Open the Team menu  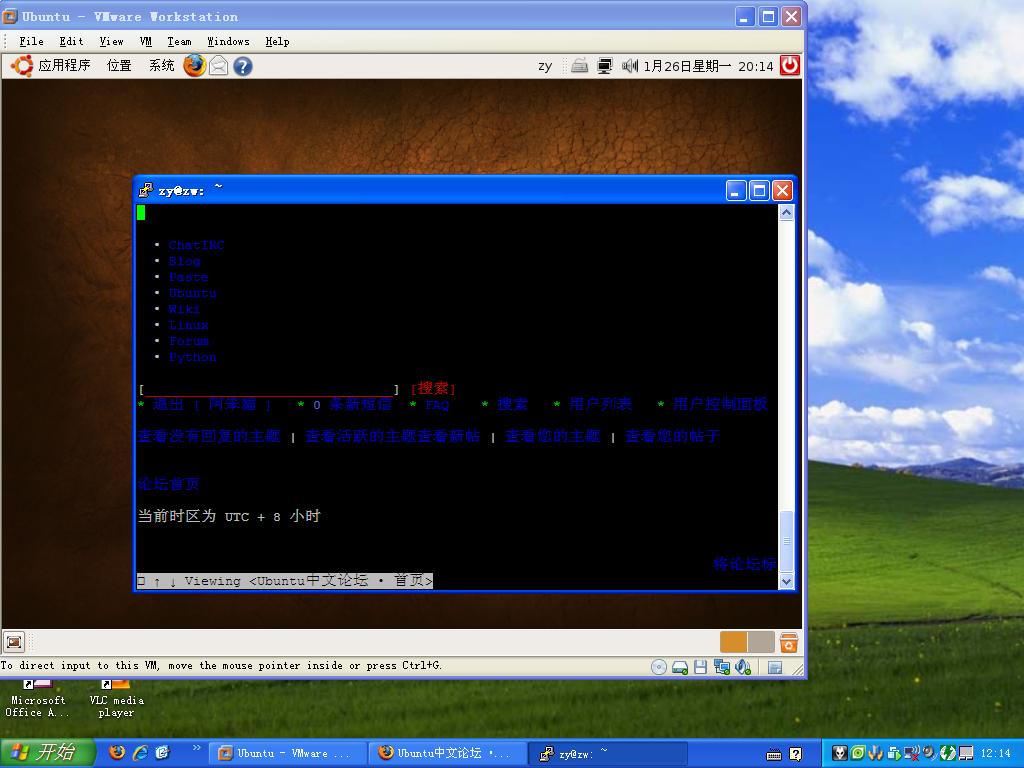180,41
